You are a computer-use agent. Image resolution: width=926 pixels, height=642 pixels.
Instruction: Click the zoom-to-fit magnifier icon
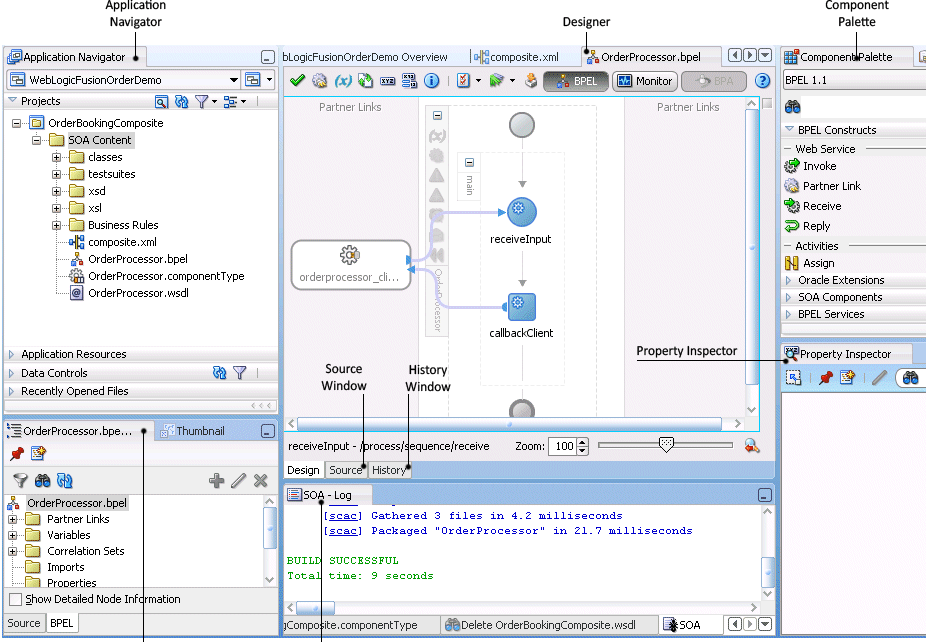[x=751, y=446]
